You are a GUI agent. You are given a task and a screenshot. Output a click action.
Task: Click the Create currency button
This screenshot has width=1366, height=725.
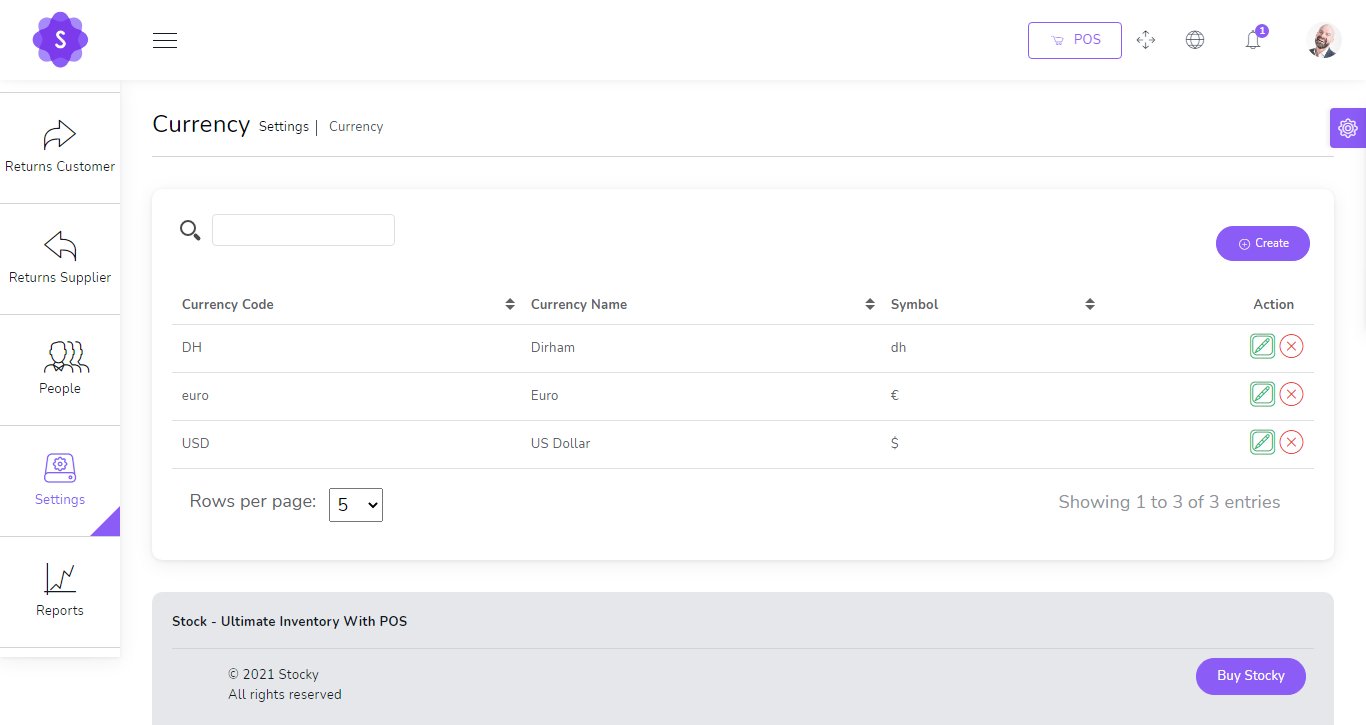pos(1262,243)
